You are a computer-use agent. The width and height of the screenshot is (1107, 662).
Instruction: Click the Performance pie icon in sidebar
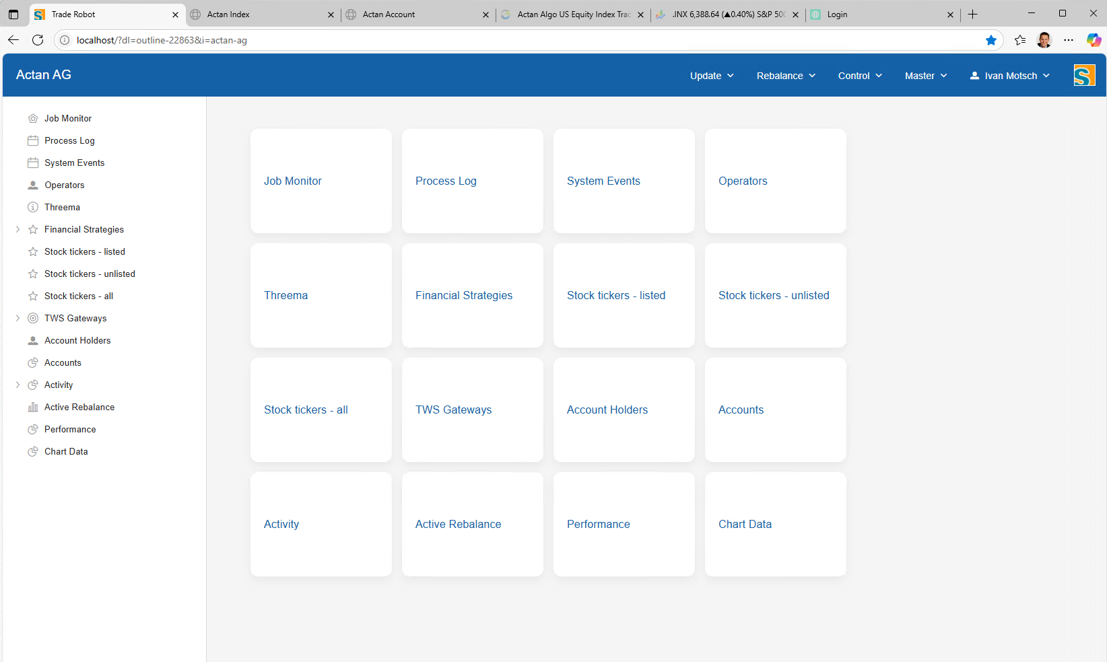[x=32, y=430]
